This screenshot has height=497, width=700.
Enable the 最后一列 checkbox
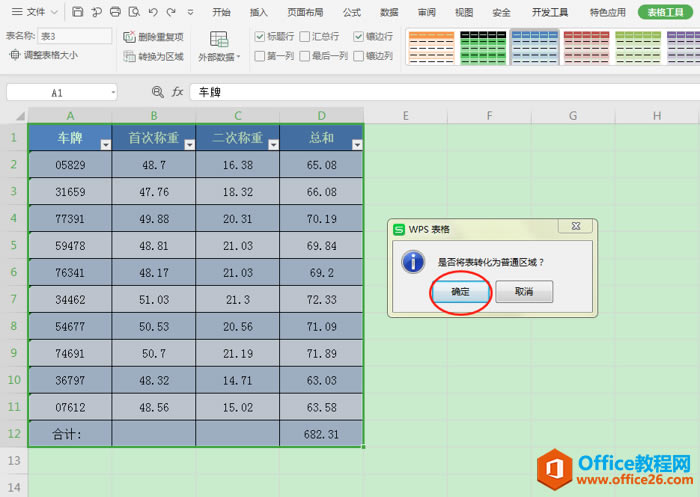pyautogui.click(x=304, y=56)
